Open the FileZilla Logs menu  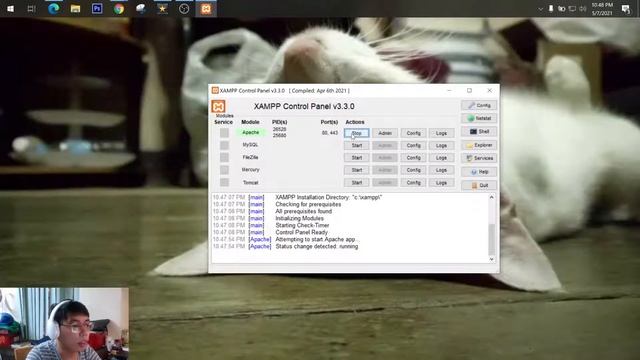442,158
